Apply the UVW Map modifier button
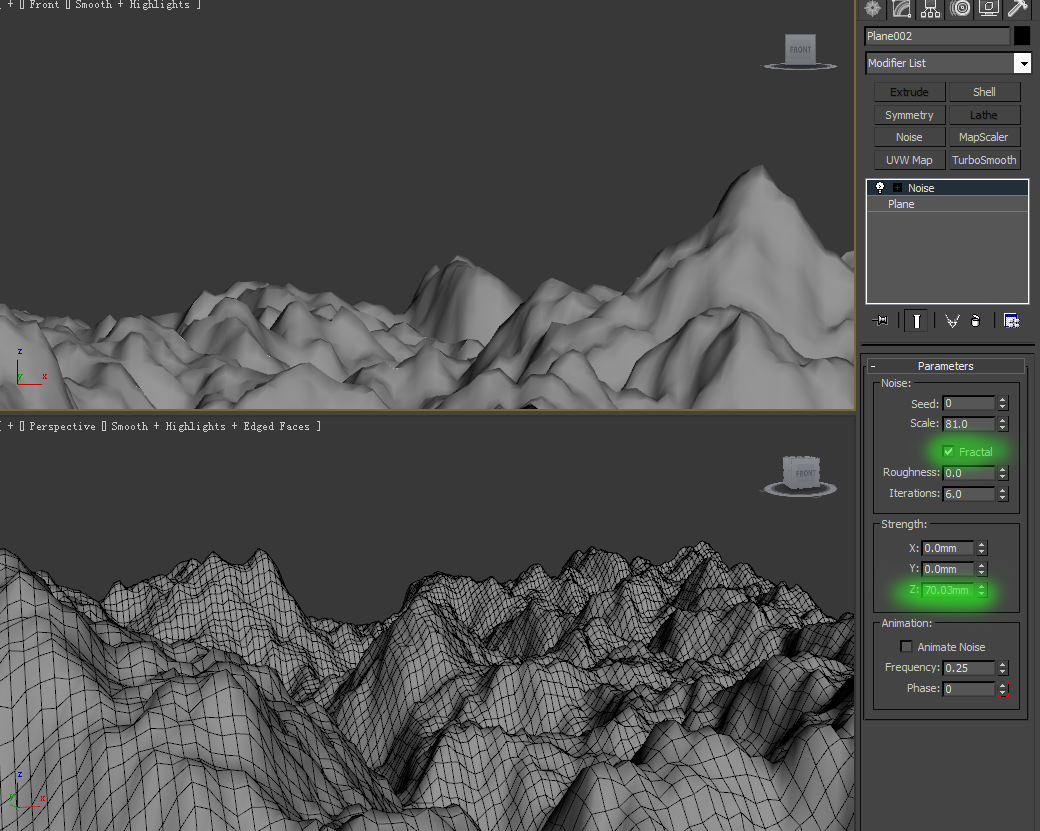 pos(909,160)
